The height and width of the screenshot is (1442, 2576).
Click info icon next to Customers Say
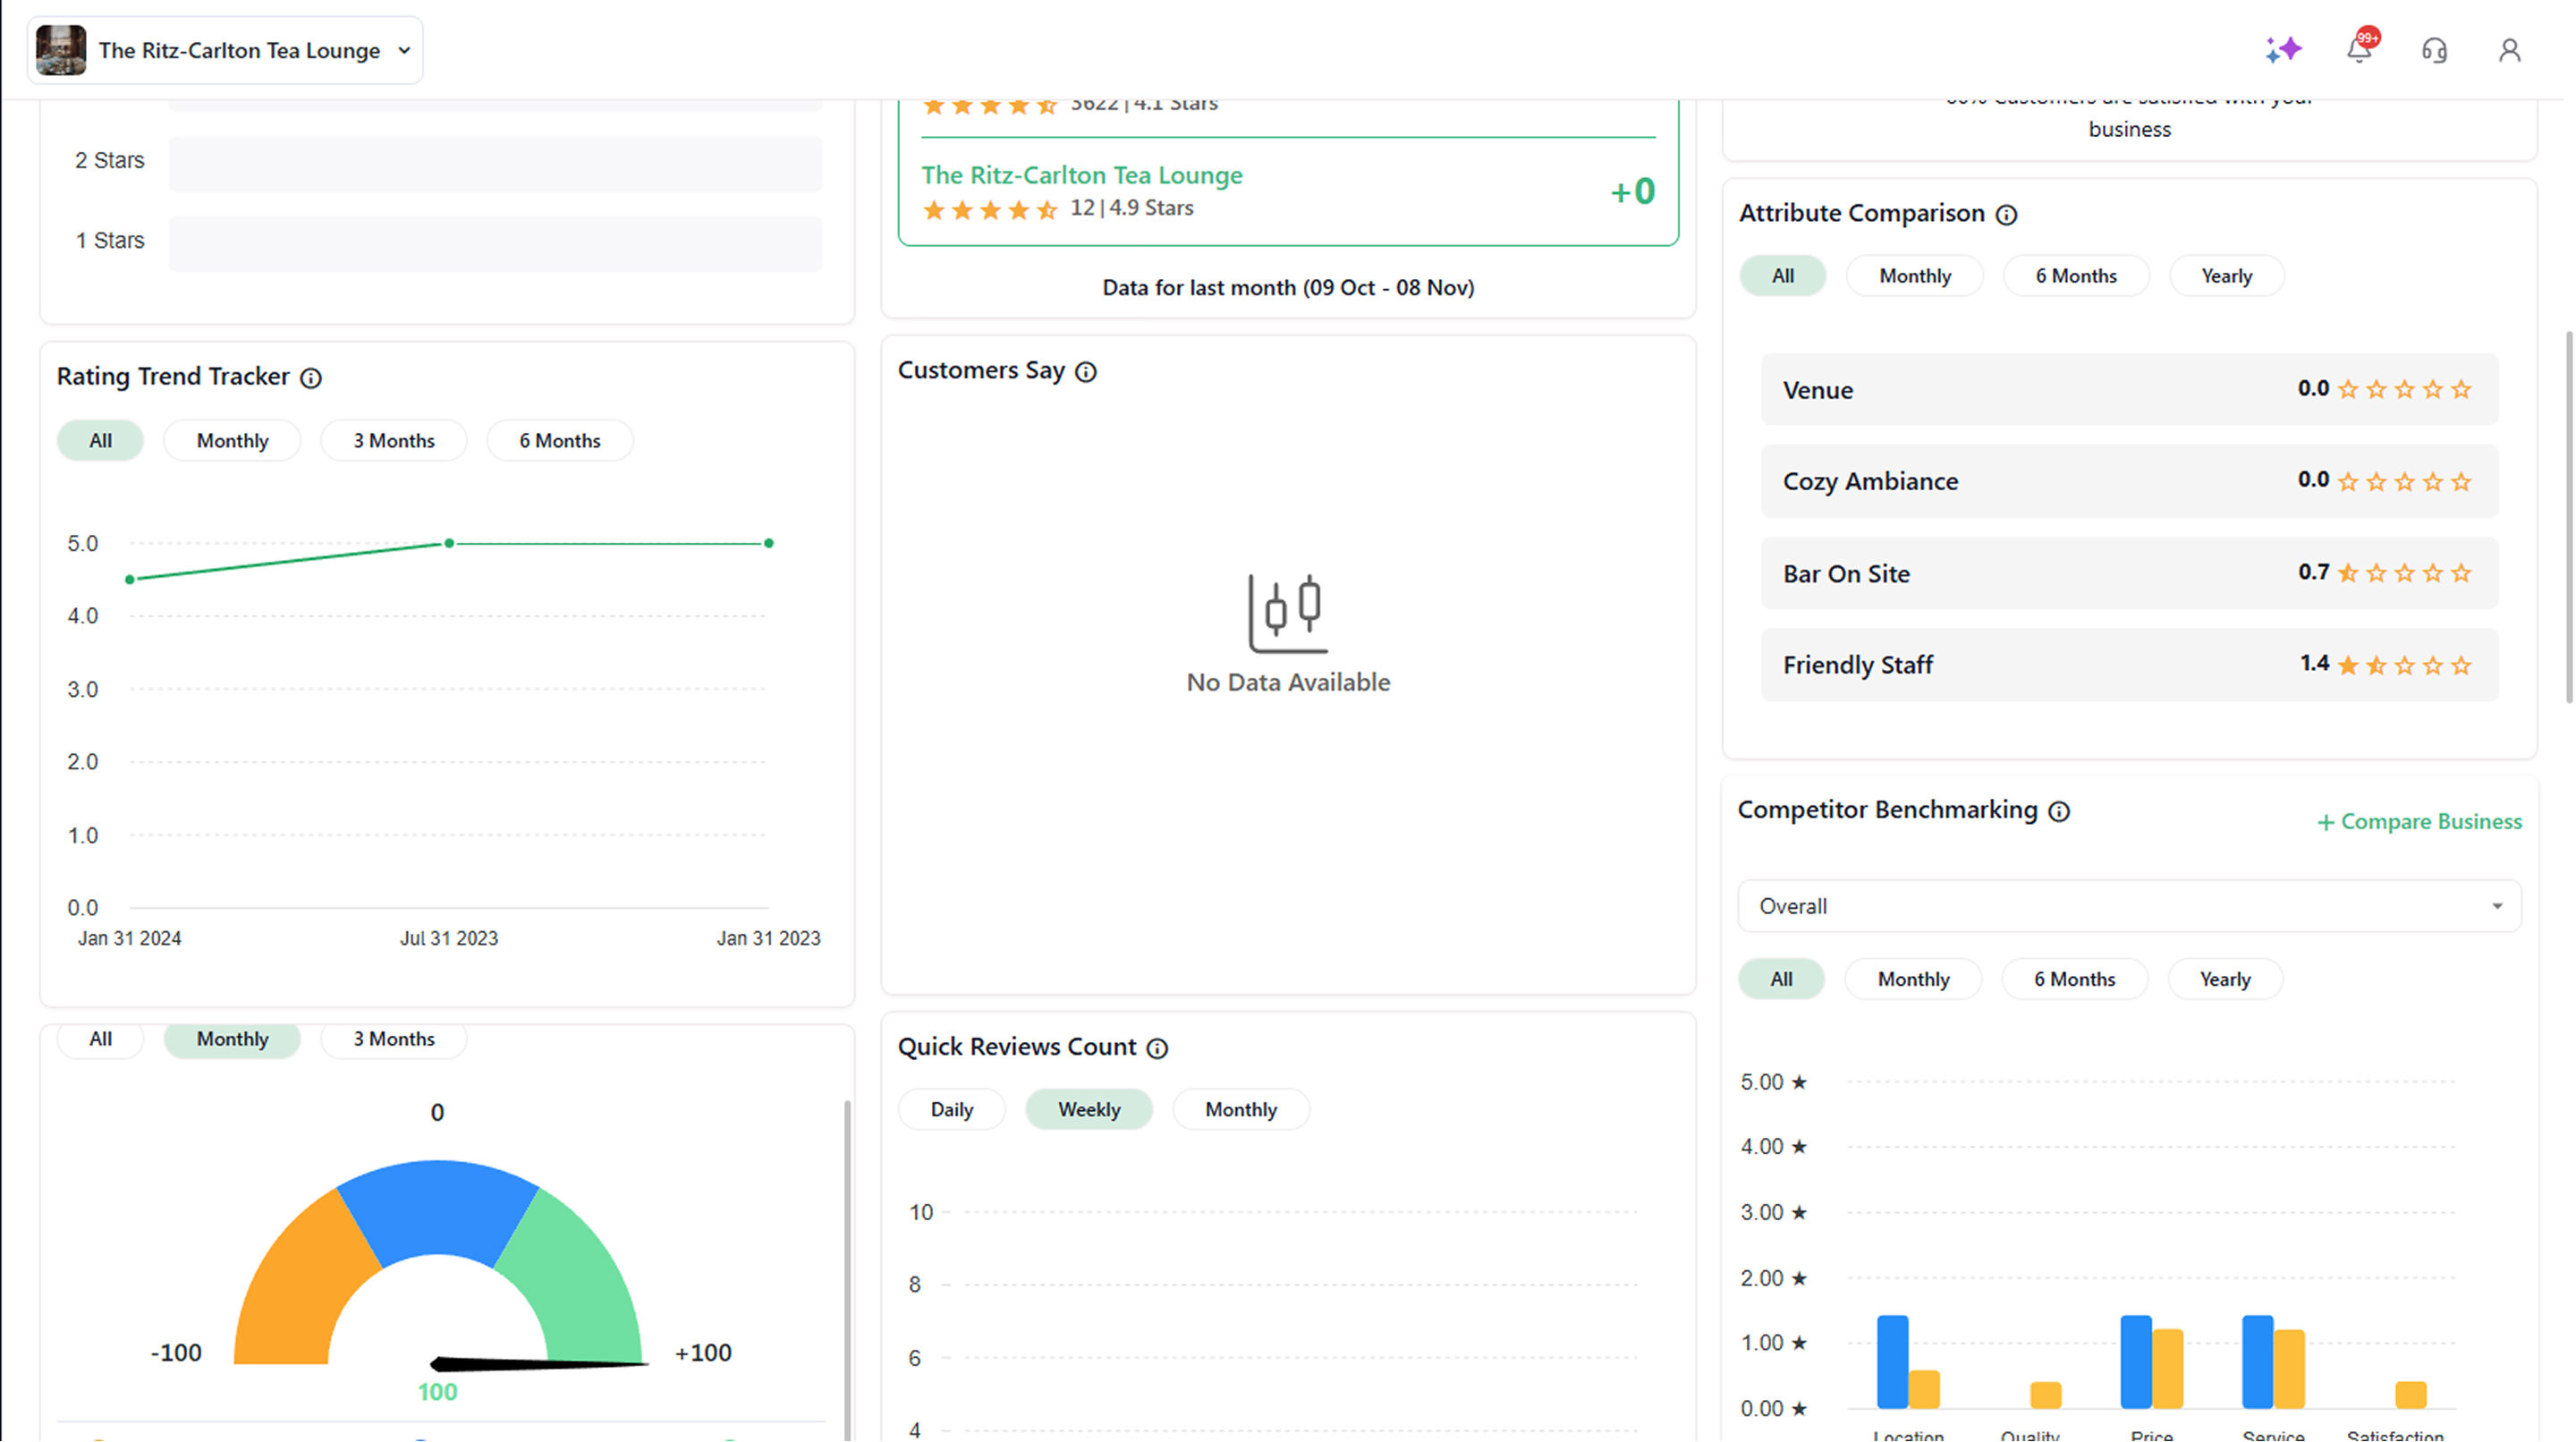(1085, 372)
